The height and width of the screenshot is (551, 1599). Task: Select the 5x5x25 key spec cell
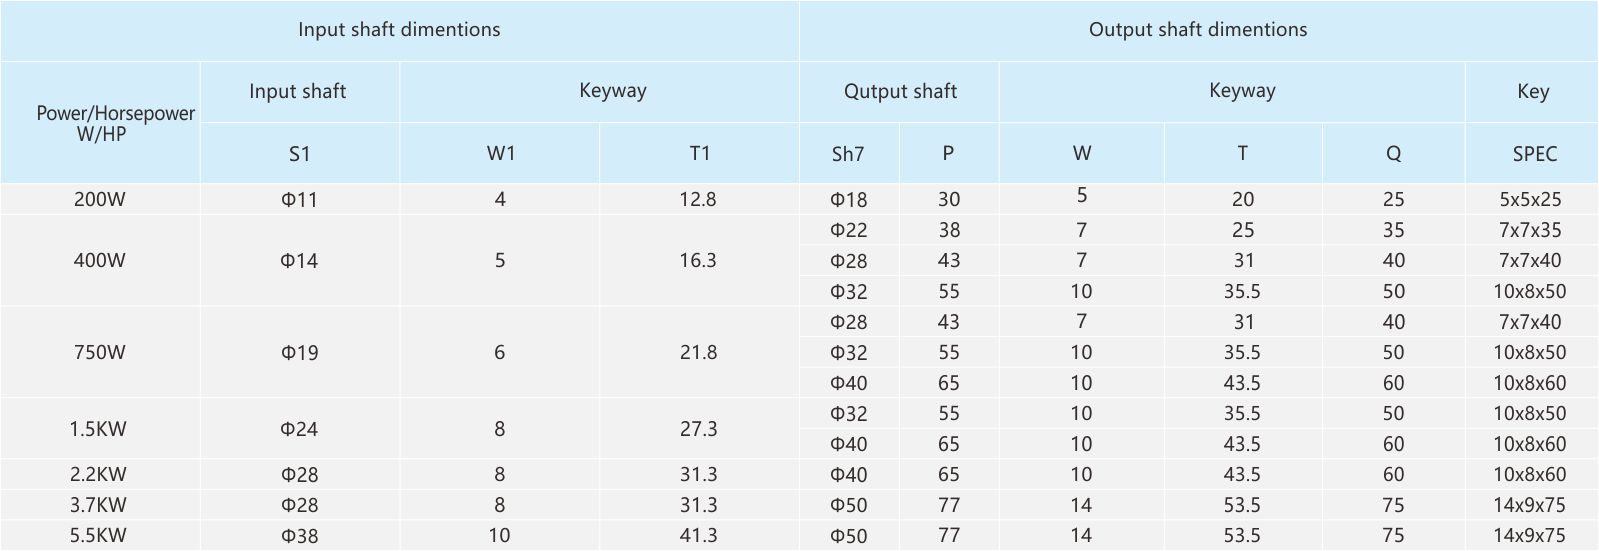click(1530, 199)
